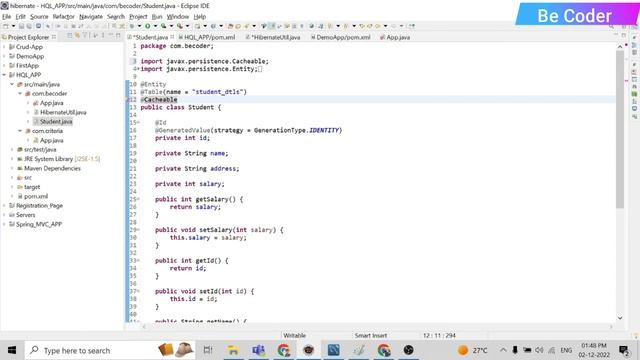Open the Source menu
The height and width of the screenshot is (360, 640).
pos(39,17)
